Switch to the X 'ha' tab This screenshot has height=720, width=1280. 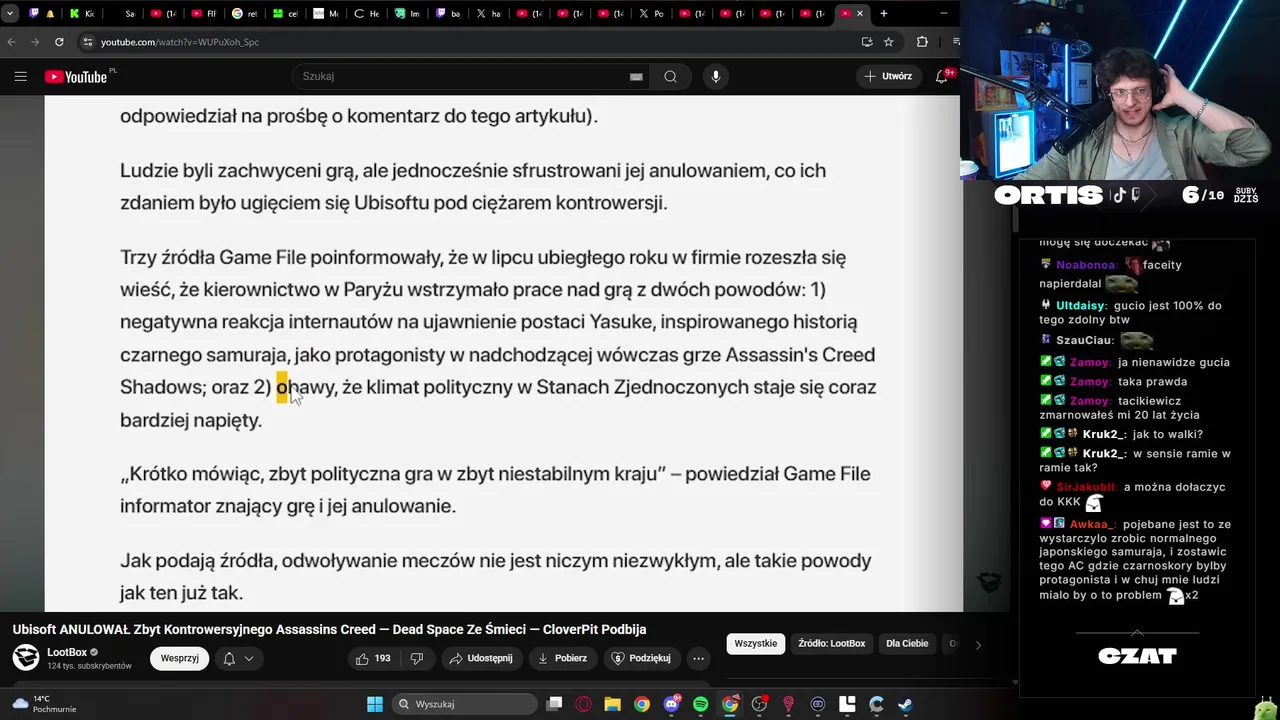[x=488, y=14]
